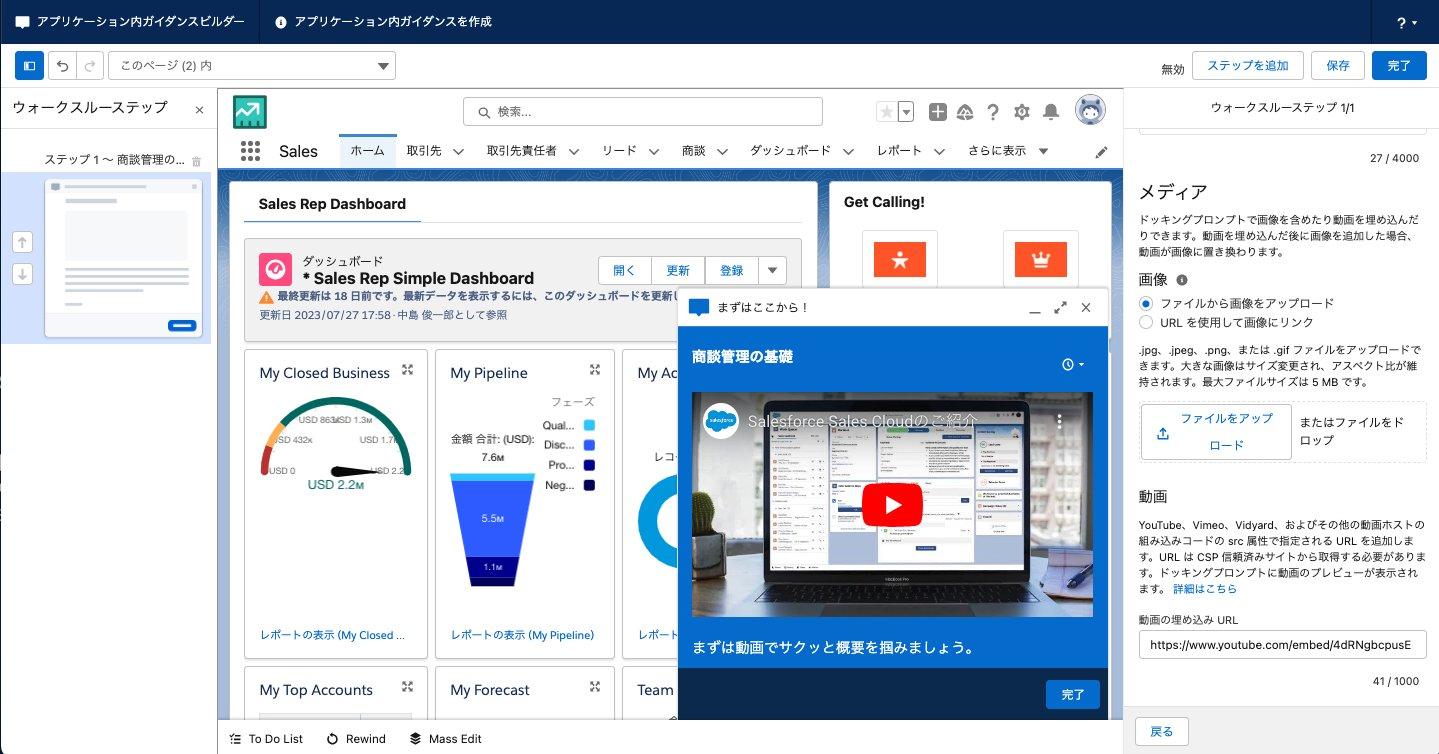1439x754 pixels.
Task: Open global actions plus icon
Action: click(x=937, y=112)
